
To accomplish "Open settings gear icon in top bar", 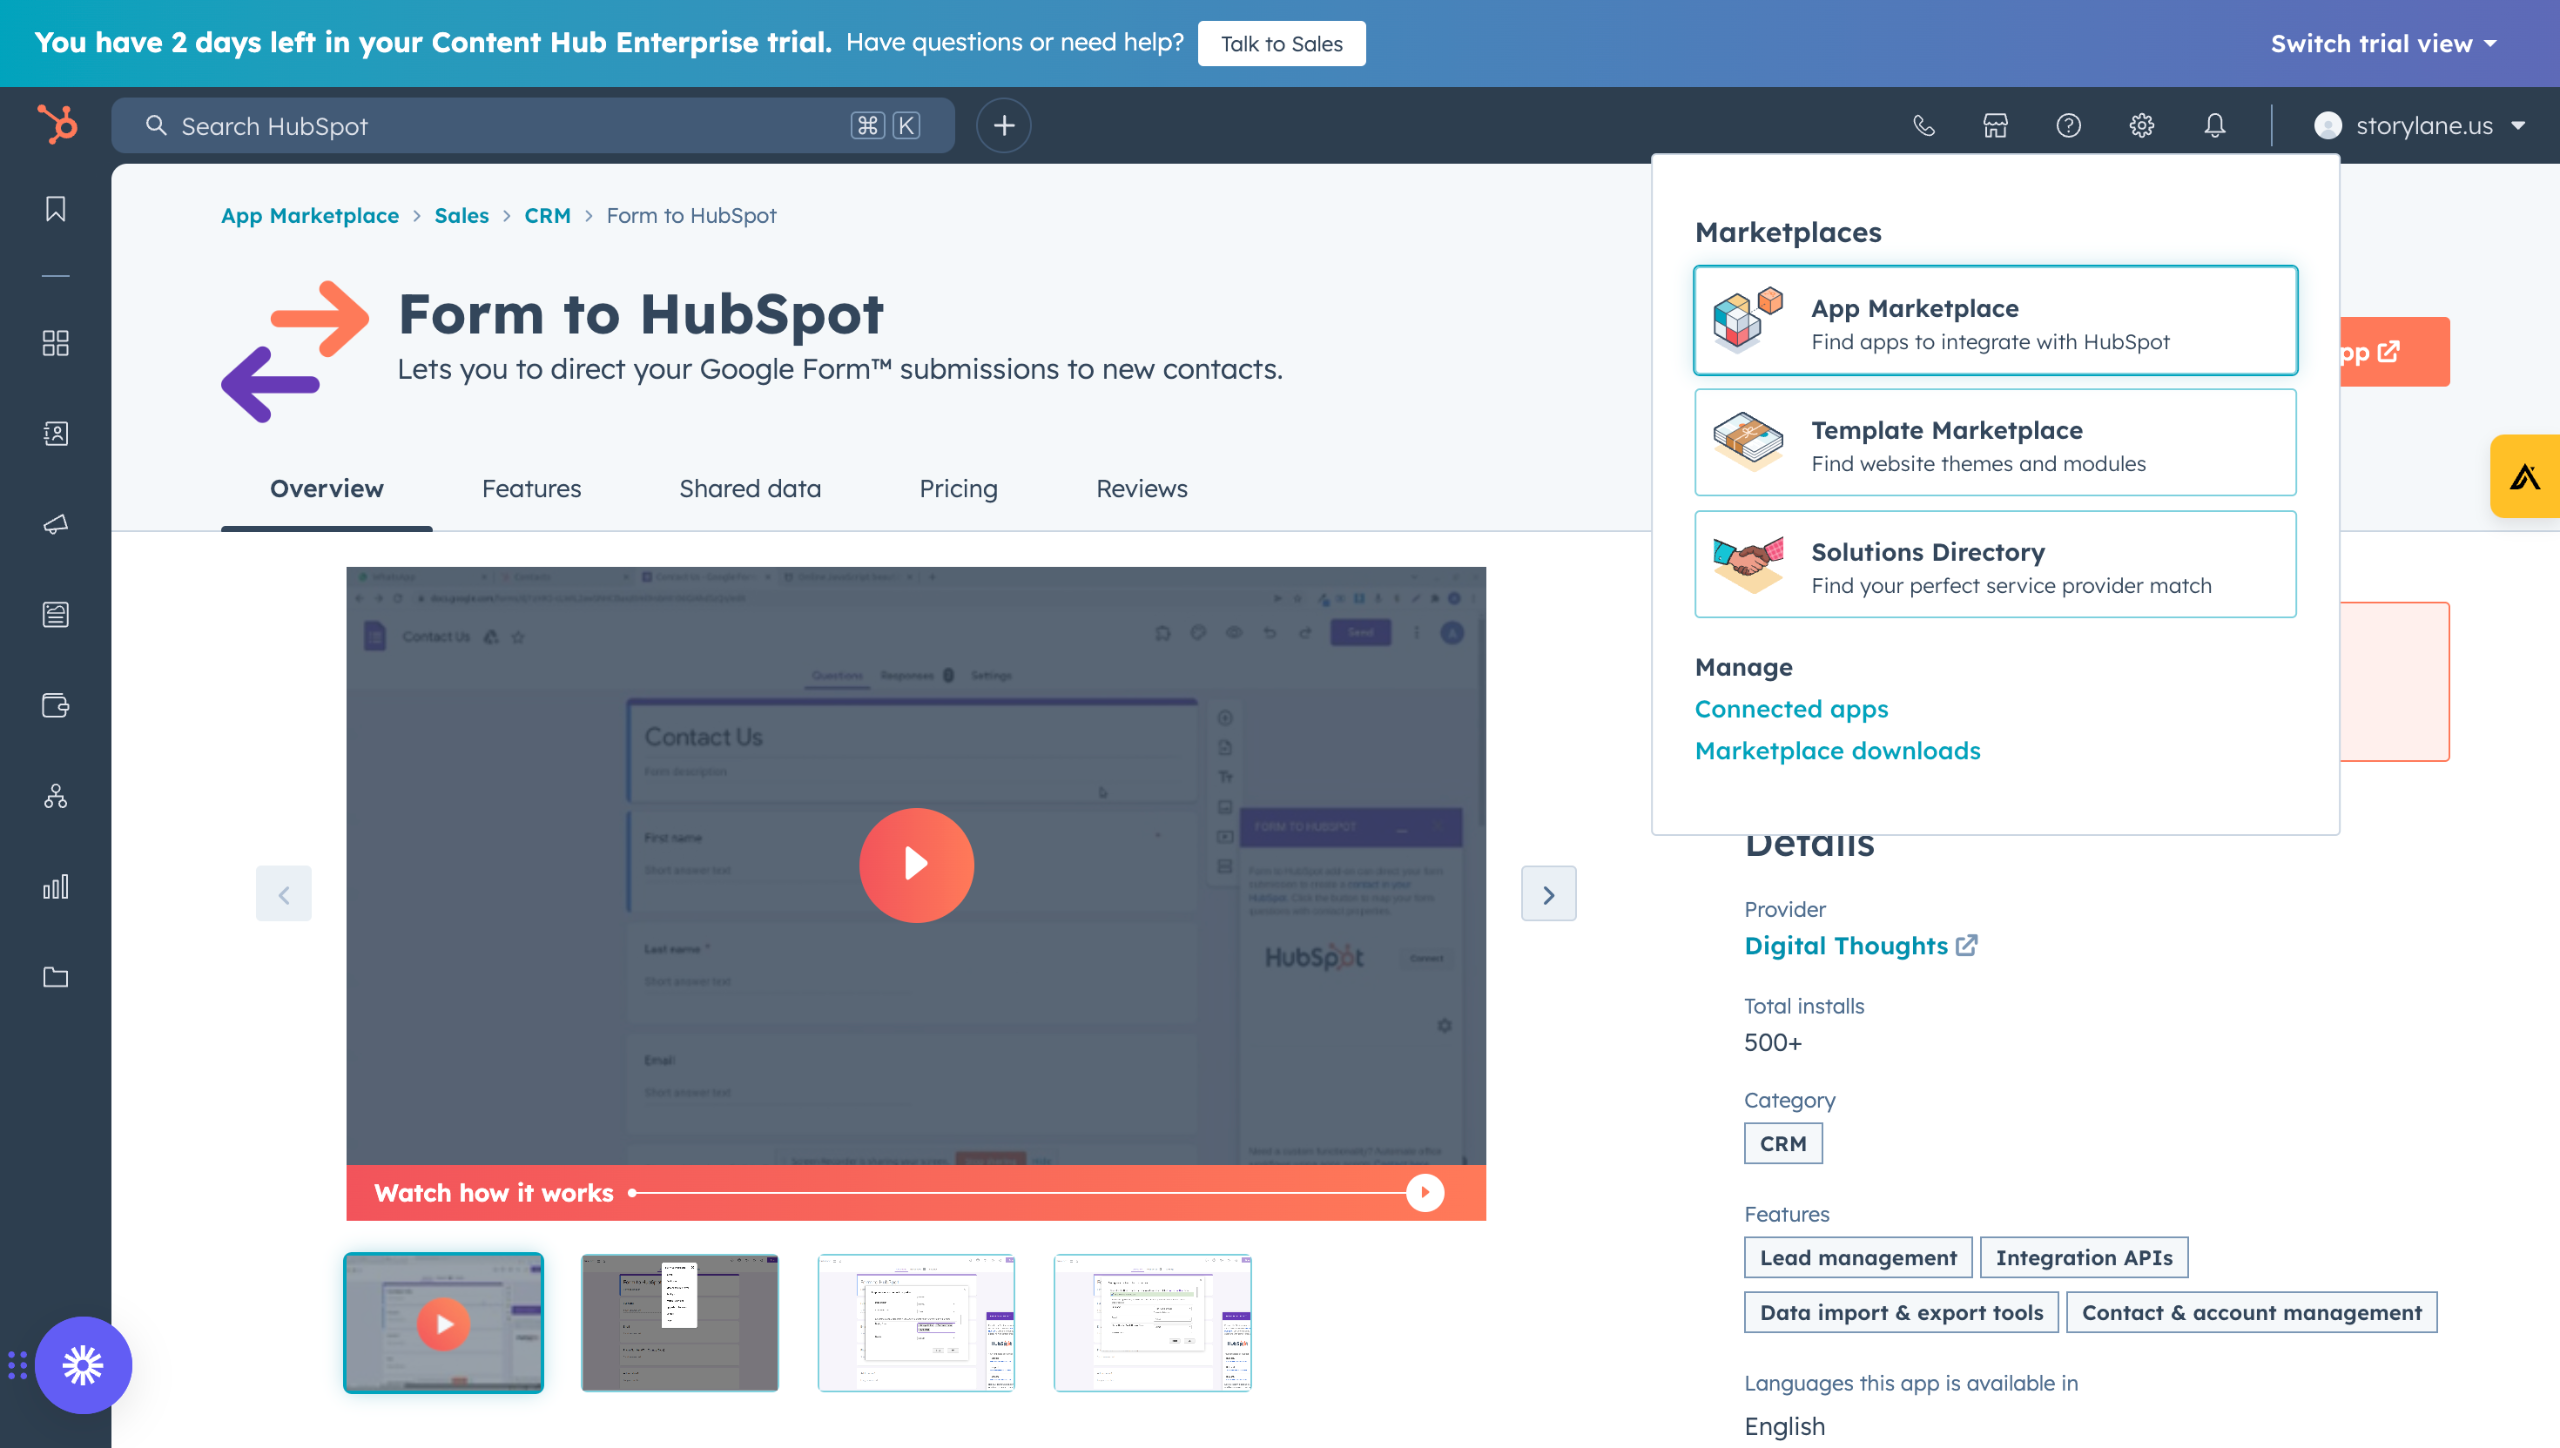I will click(2141, 125).
